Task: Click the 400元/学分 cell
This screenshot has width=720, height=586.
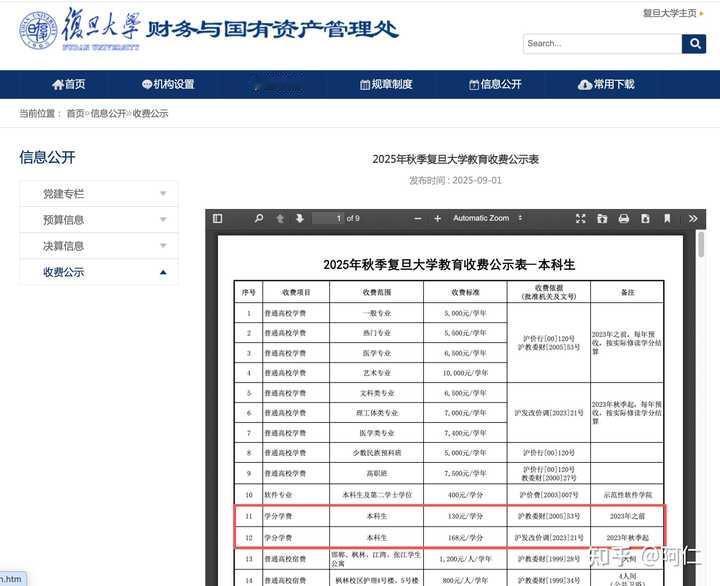Action: (x=465, y=495)
